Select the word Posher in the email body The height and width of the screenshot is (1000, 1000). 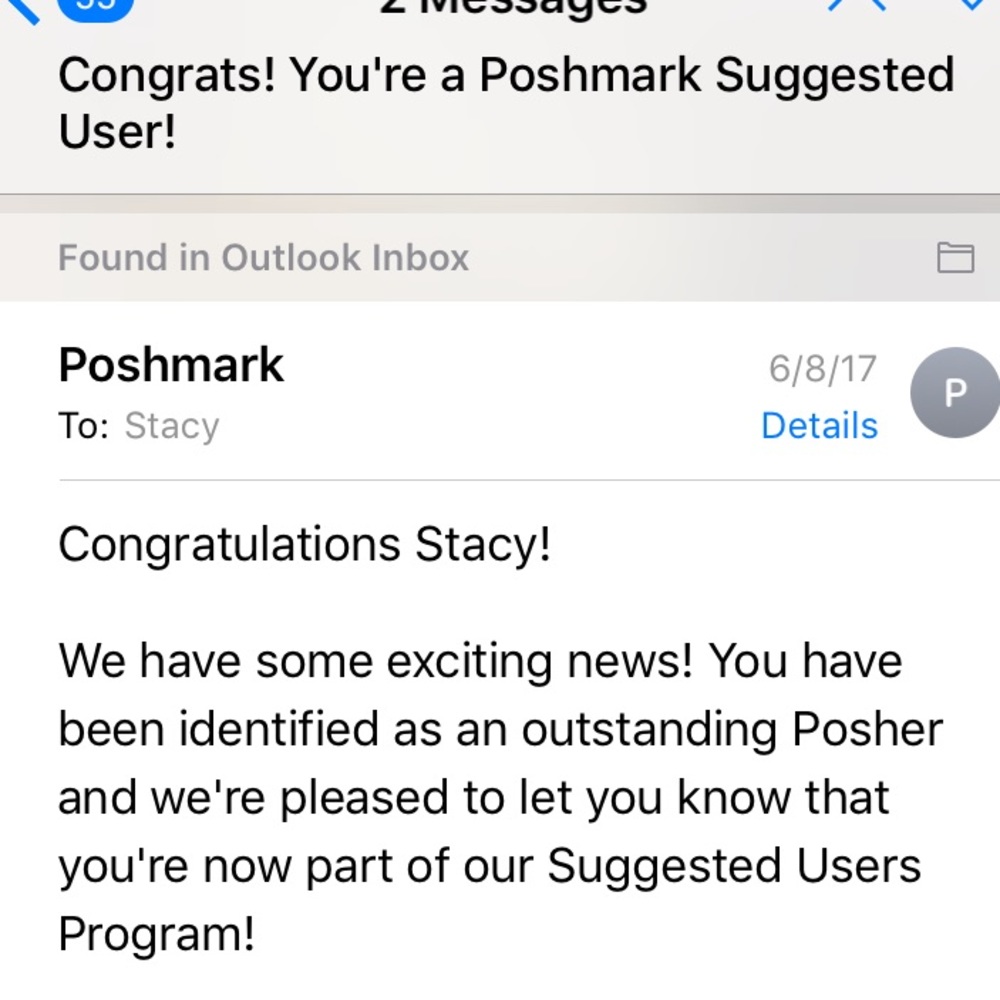point(870,728)
